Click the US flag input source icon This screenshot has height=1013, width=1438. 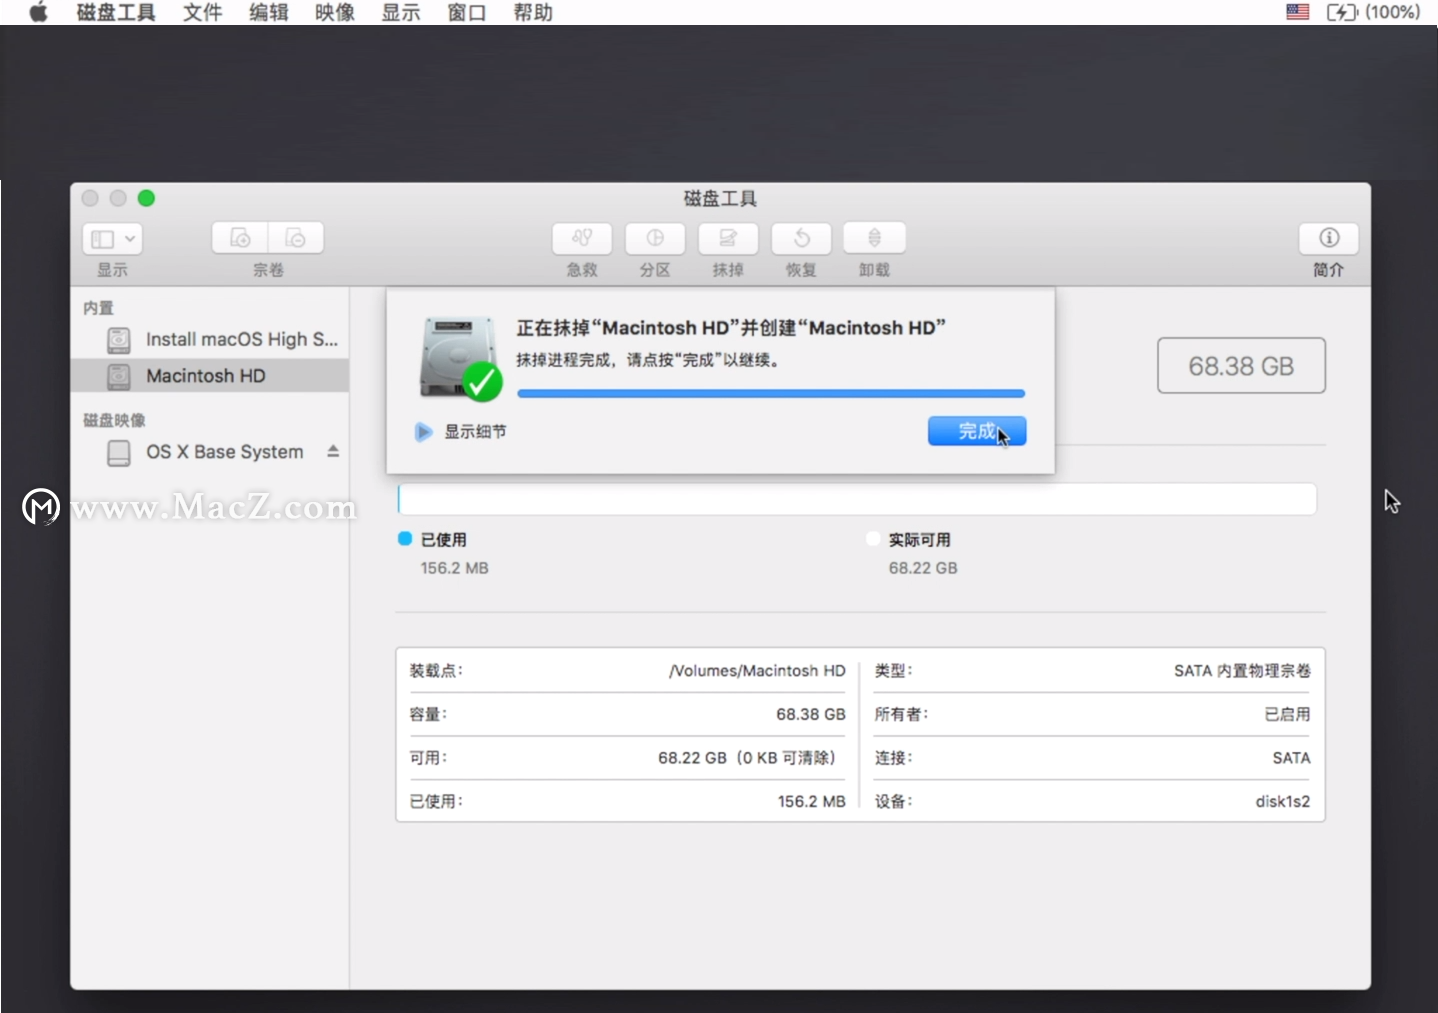click(1298, 12)
